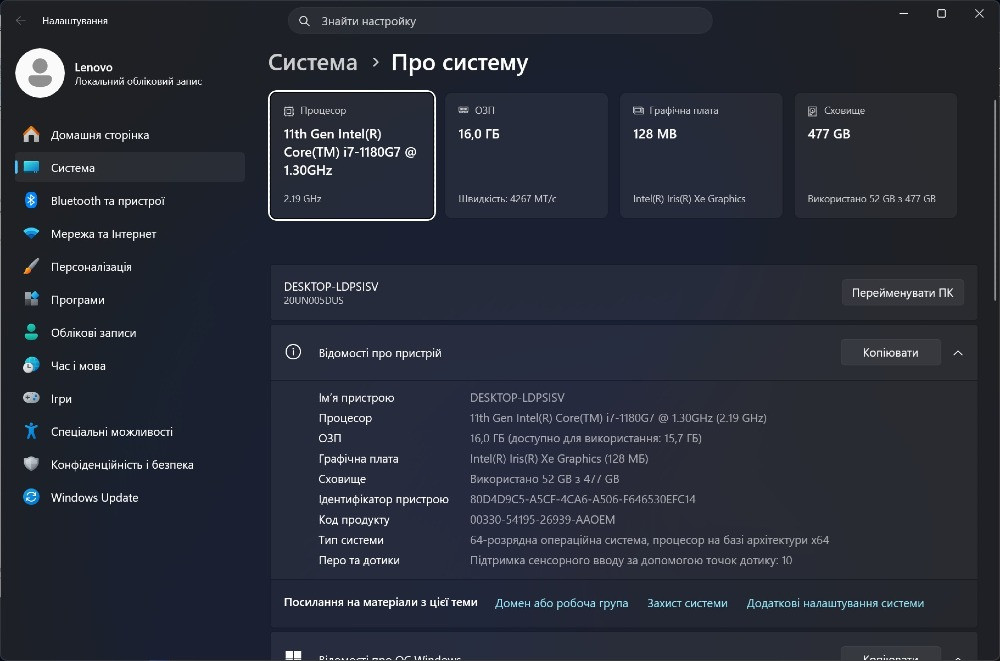Click ОЗП value 16,0 ГБ доступно row
The width and height of the screenshot is (1000, 661).
[x=586, y=438]
